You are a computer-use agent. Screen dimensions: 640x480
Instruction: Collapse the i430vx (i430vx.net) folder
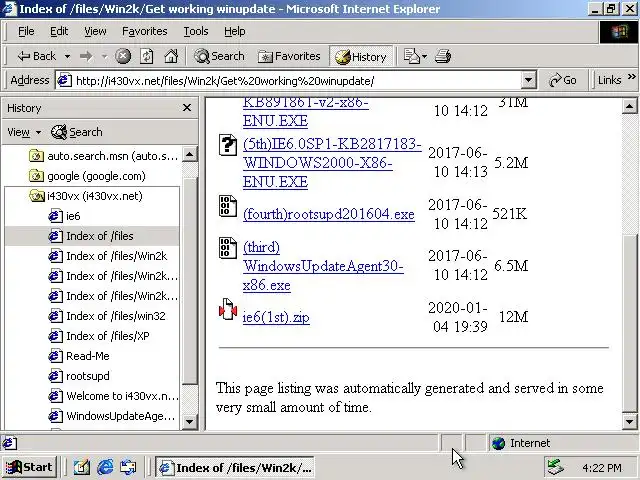pos(86,196)
